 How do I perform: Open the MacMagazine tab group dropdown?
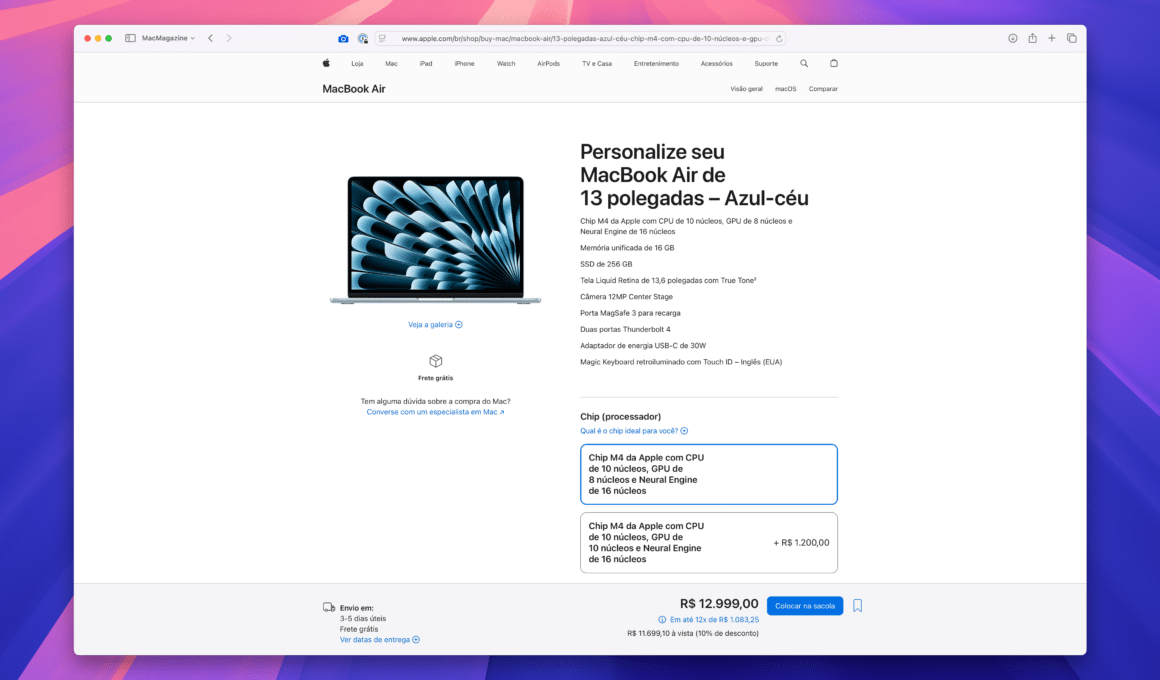[168, 38]
